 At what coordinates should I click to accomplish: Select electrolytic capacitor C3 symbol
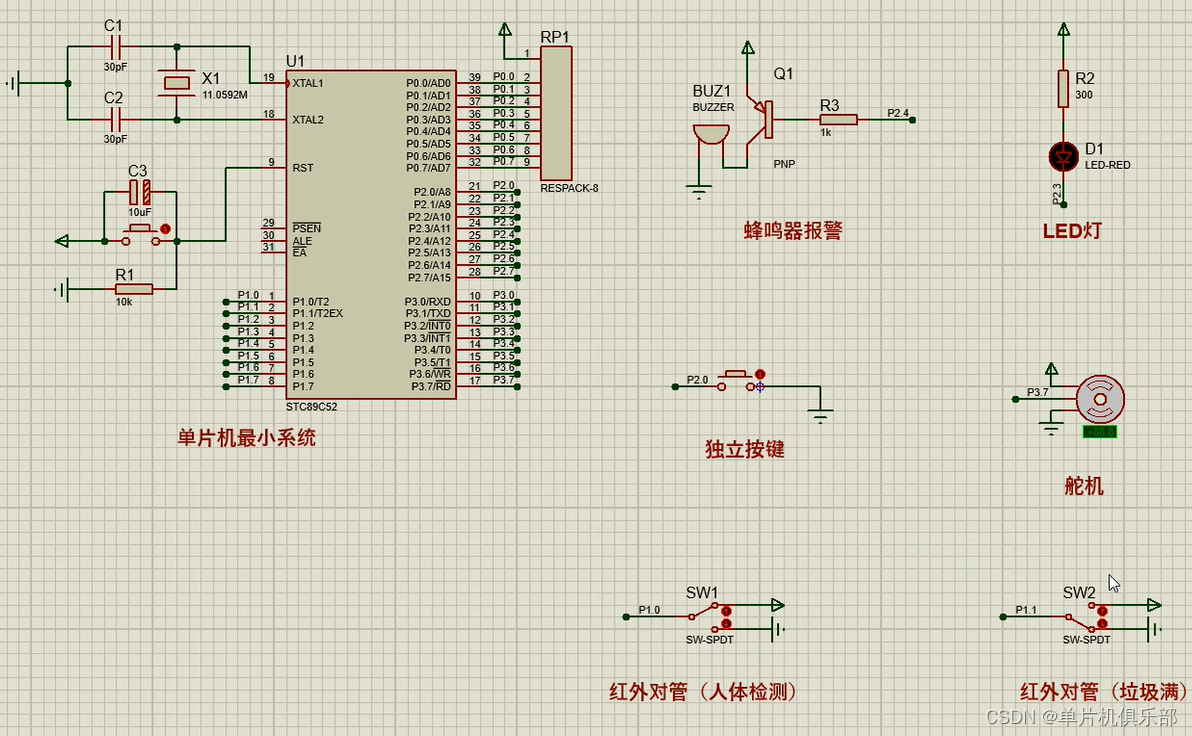click(140, 192)
